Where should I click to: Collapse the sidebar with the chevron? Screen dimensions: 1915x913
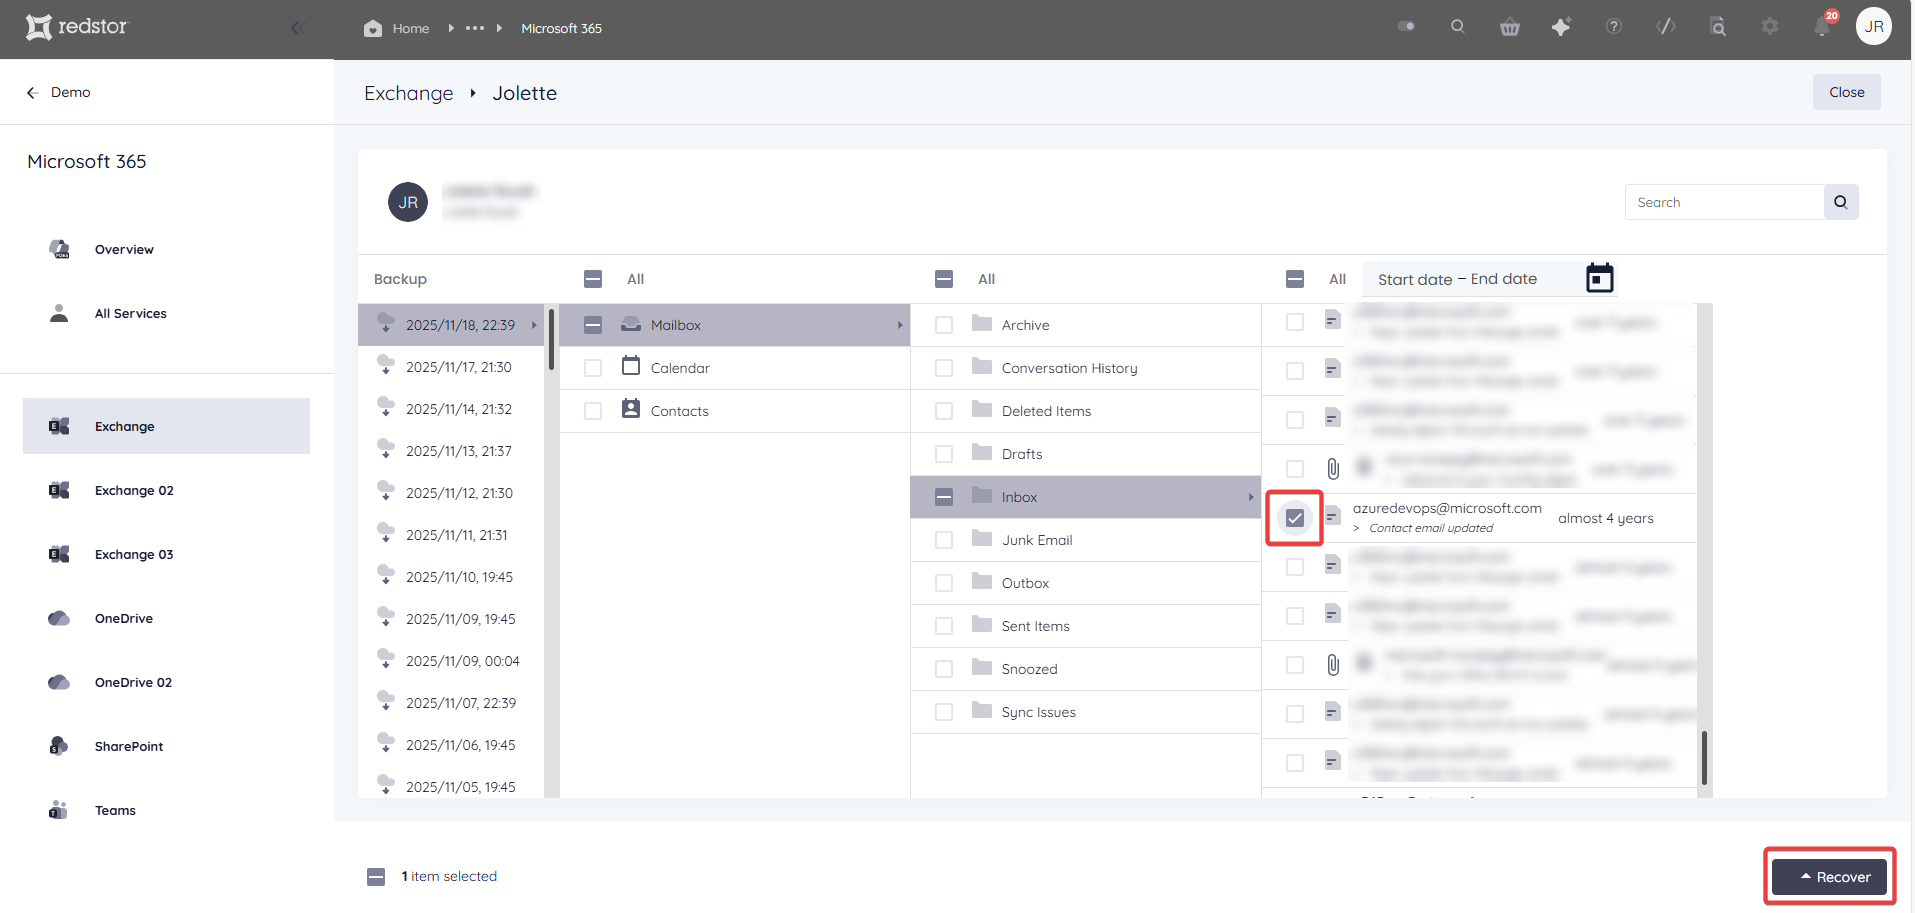pos(296,28)
